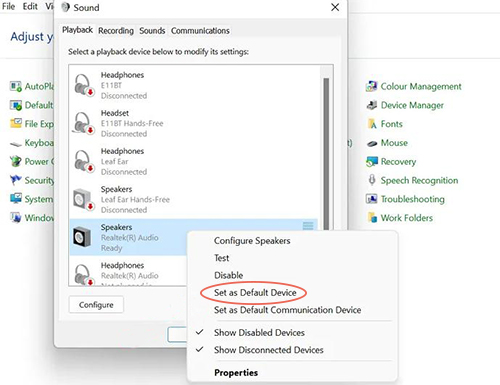Open Mouse link
Viewport: 500px width, 385px height.
[x=394, y=143]
